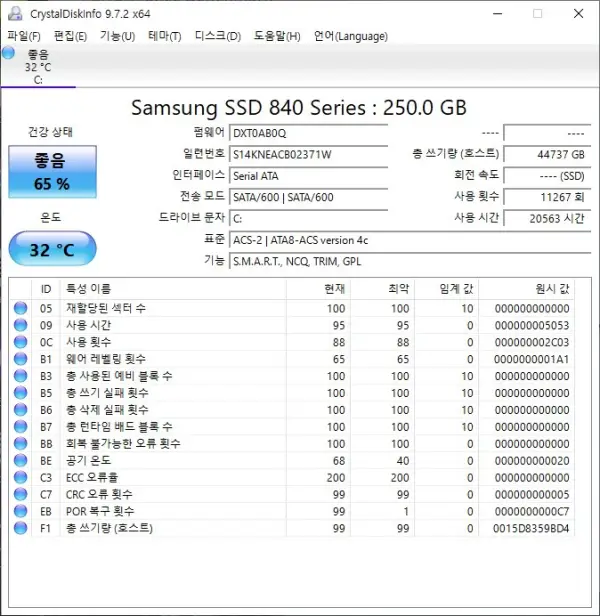
Task: Close the CrystalDiskInfo window
Action: point(578,14)
